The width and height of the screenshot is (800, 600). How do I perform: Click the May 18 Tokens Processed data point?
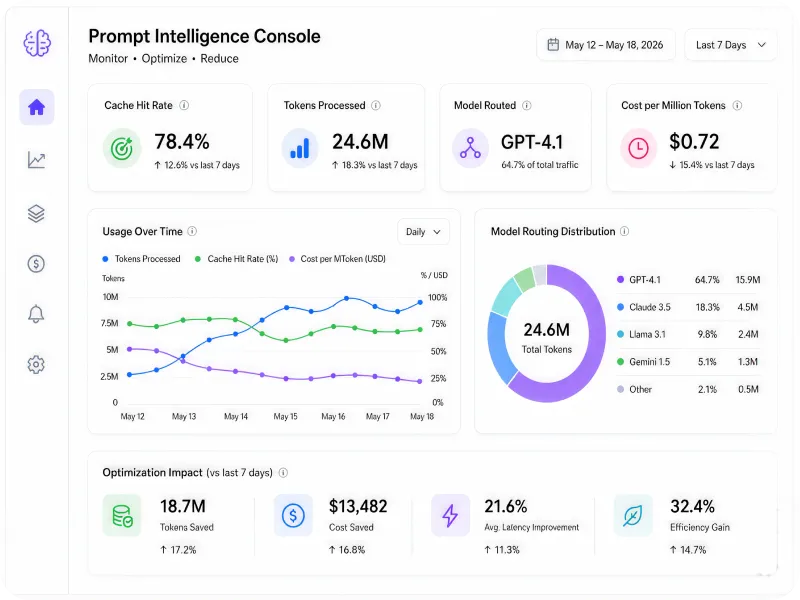(x=420, y=302)
